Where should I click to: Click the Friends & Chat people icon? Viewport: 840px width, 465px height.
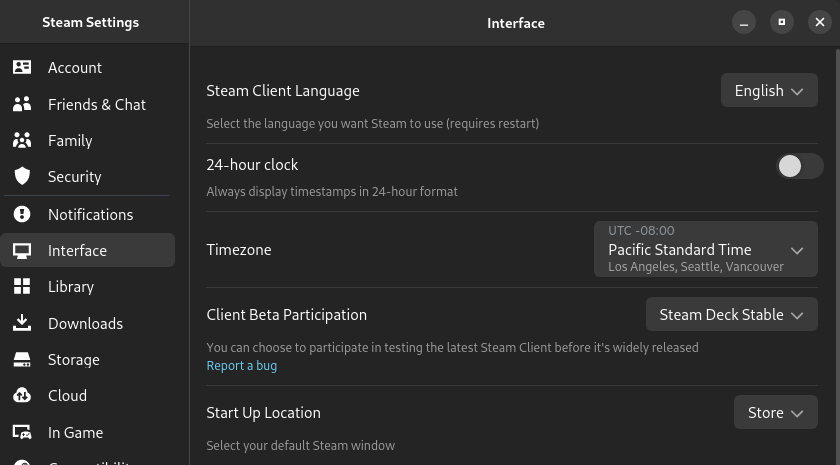pyautogui.click(x=22, y=104)
